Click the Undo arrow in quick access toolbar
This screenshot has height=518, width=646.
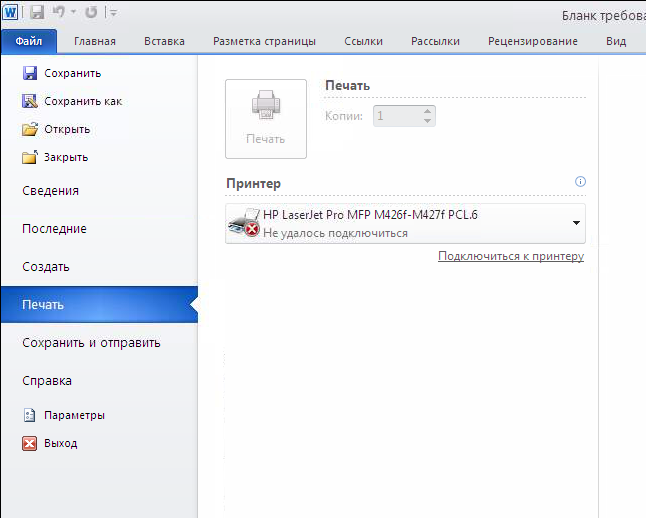click(59, 12)
